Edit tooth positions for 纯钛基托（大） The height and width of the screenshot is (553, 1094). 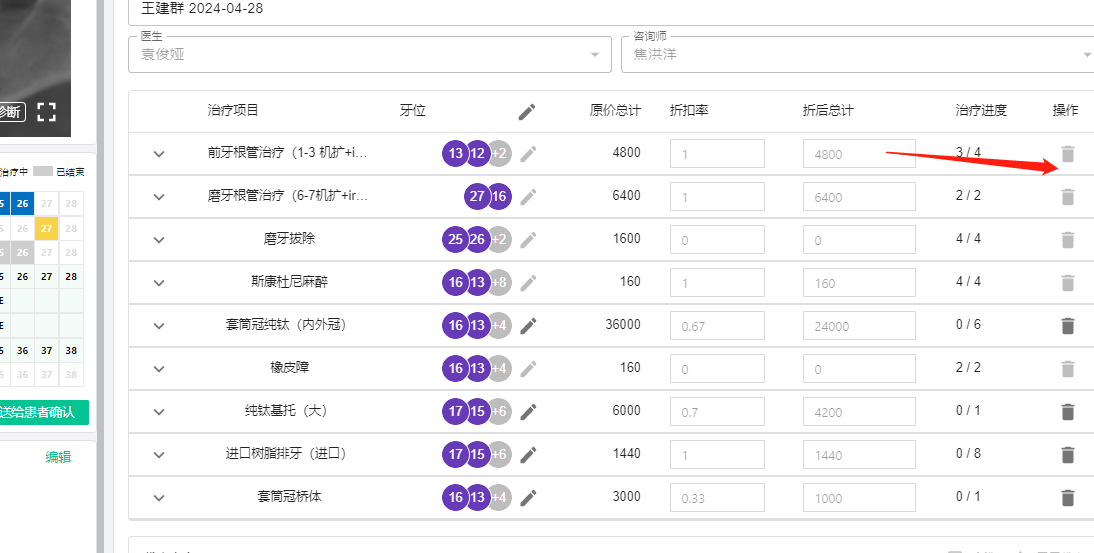(528, 411)
